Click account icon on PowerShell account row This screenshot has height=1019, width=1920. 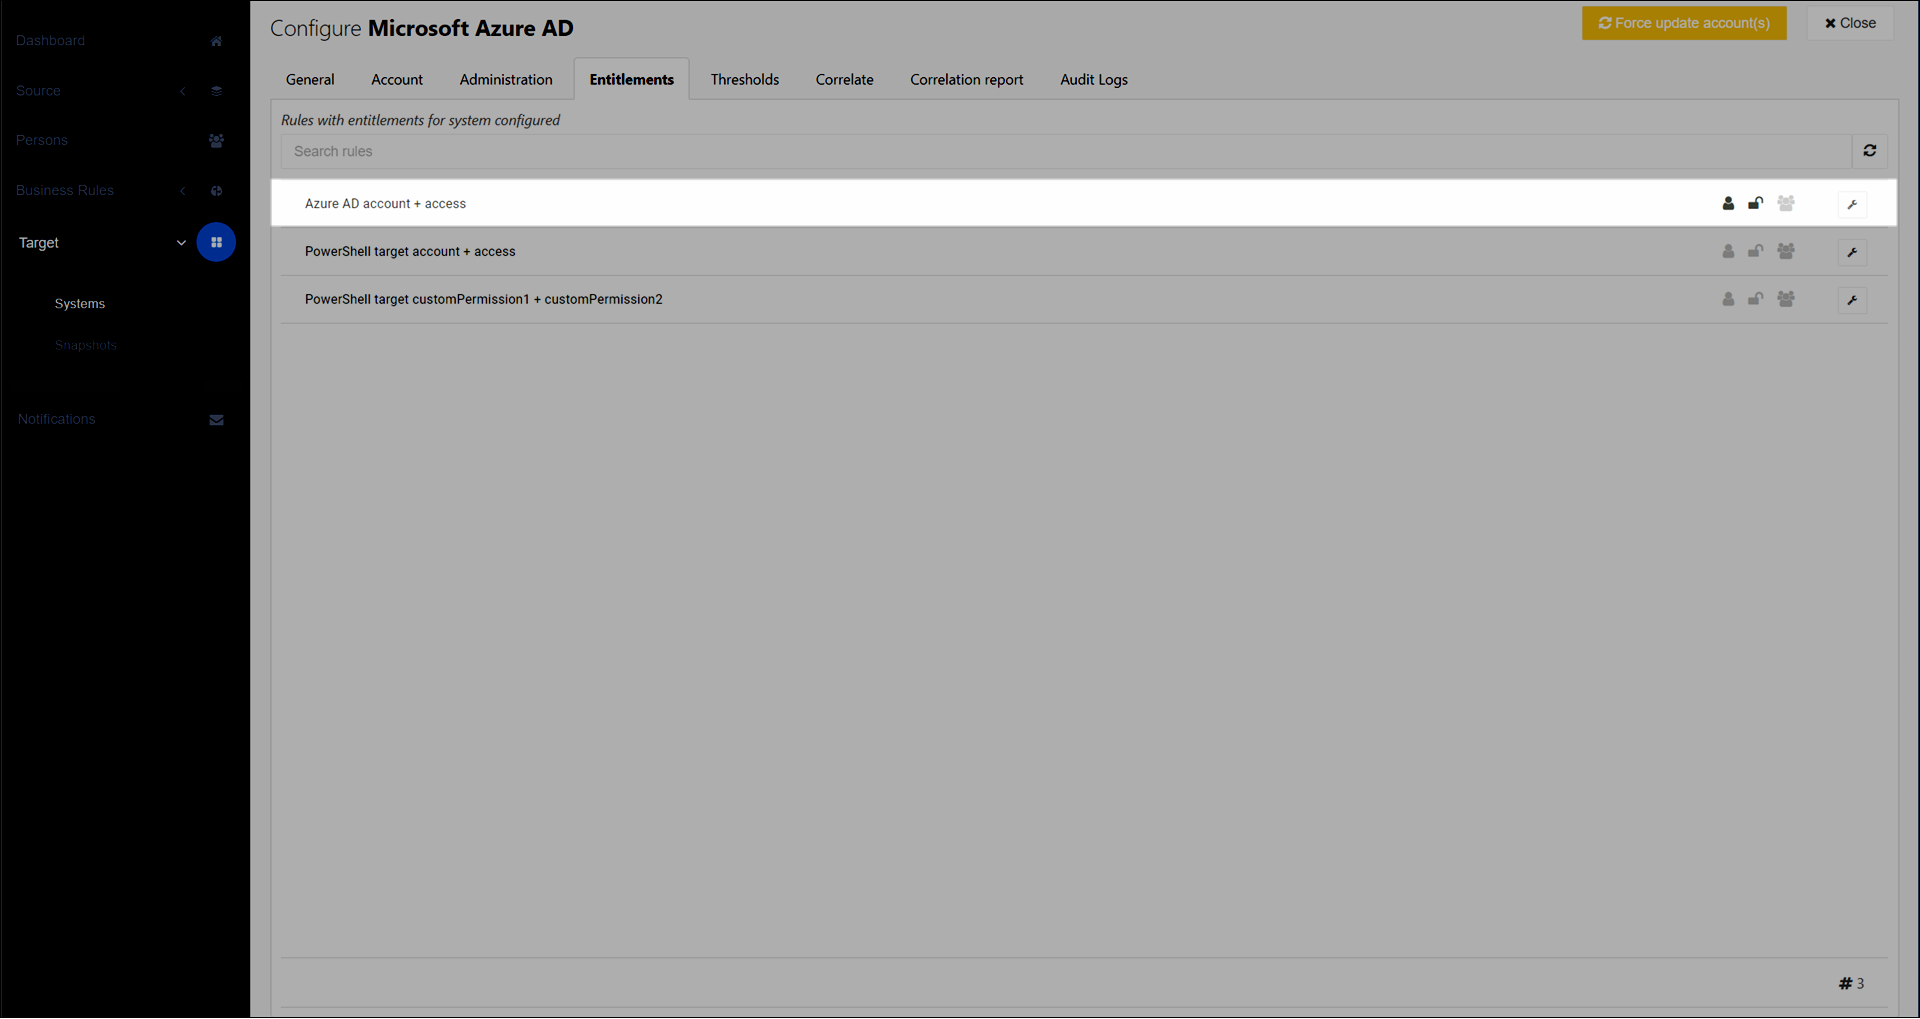(1728, 251)
